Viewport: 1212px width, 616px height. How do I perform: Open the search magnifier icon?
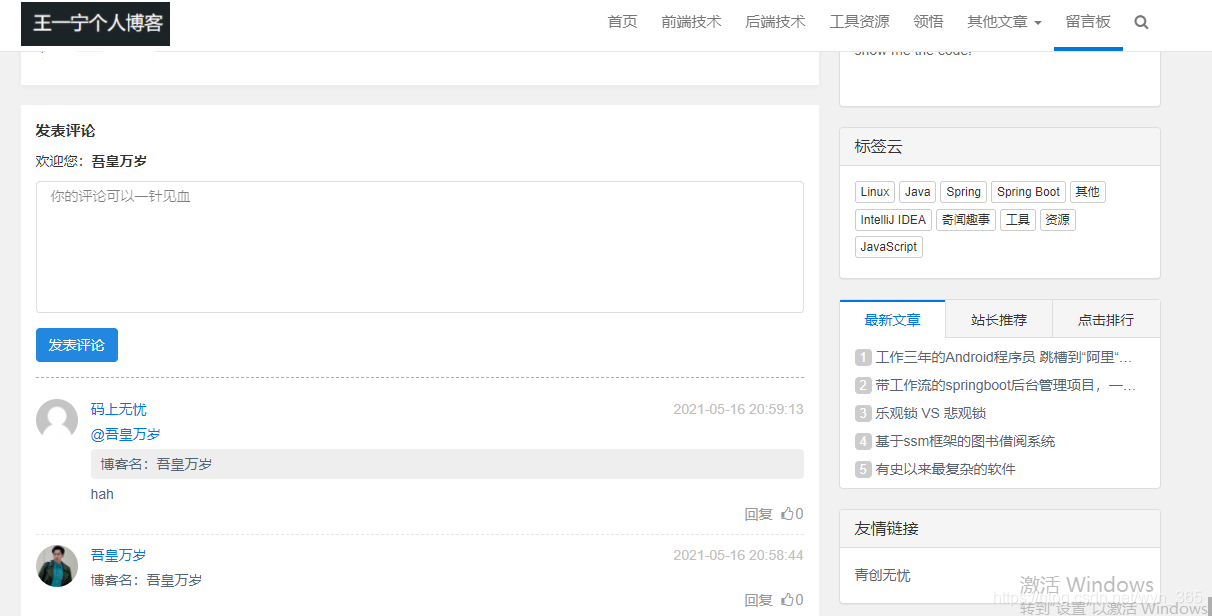click(x=1141, y=21)
